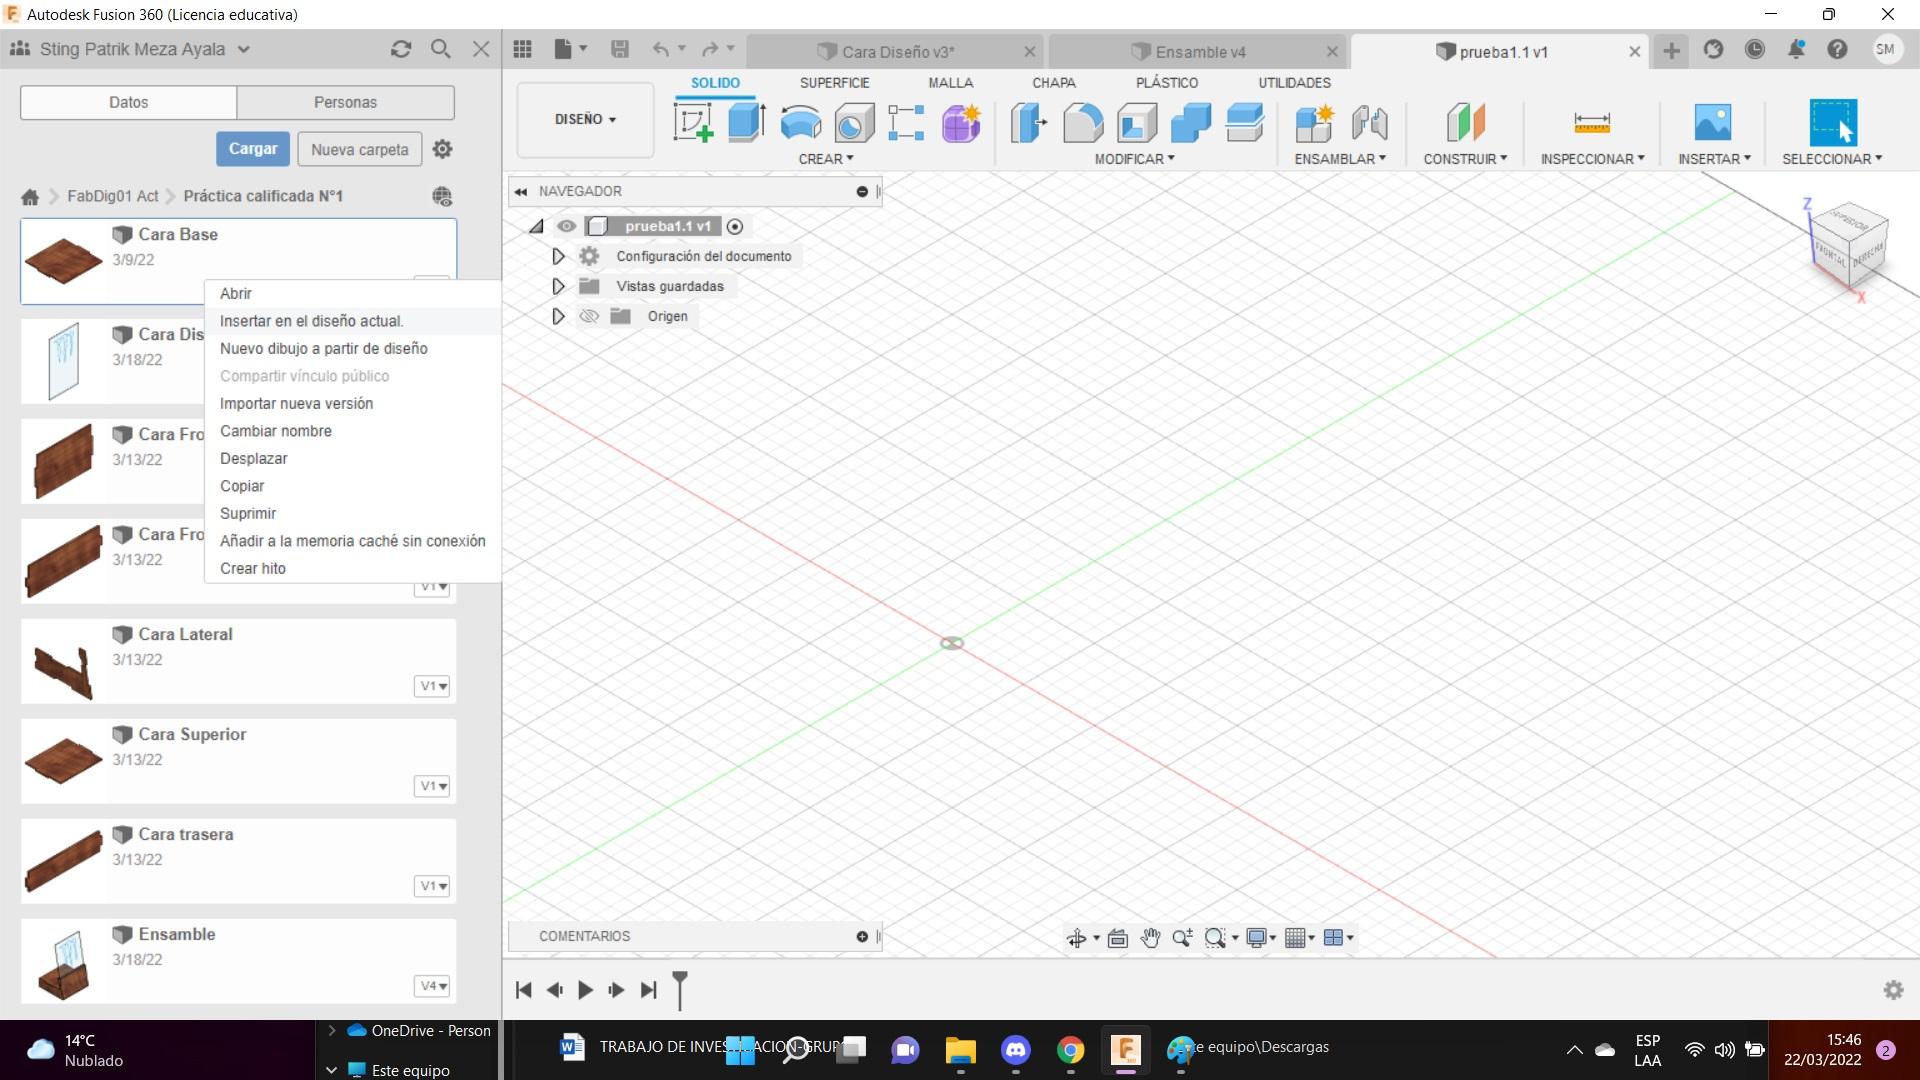Viewport: 1920px width, 1080px height.
Task: Click the Create Sketch tool icon
Action: [x=693, y=123]
